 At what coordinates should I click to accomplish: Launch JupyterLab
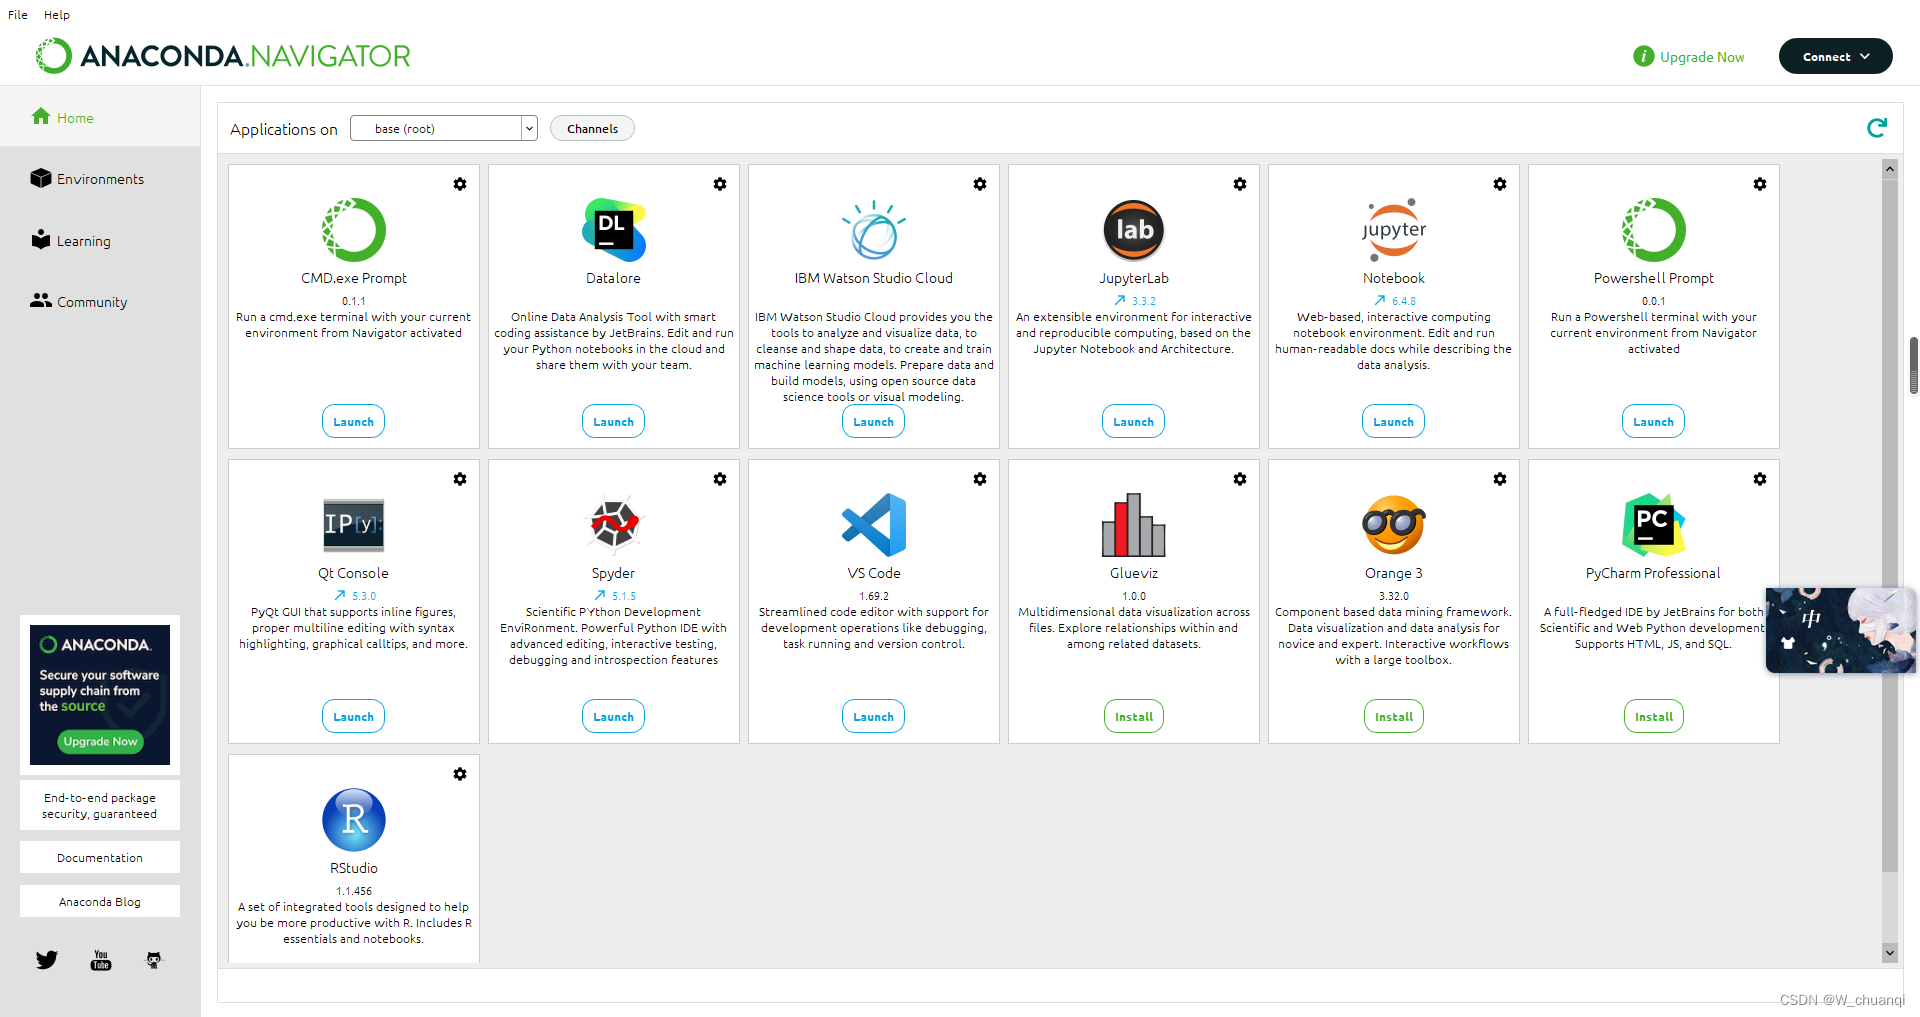pyautogui.click(x=1133, y=421)
